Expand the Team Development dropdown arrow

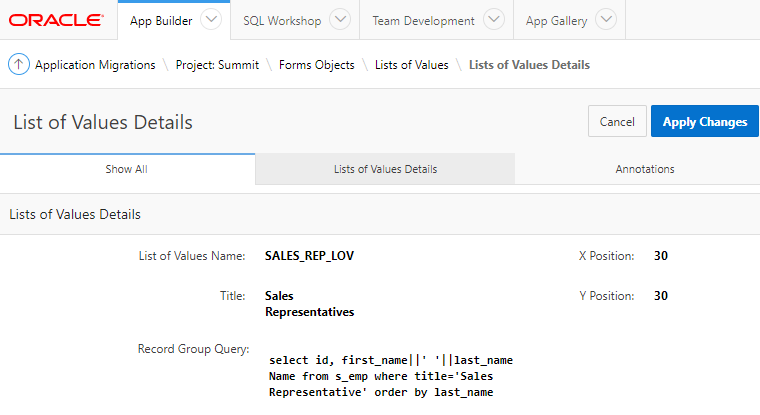coord(494,20)
